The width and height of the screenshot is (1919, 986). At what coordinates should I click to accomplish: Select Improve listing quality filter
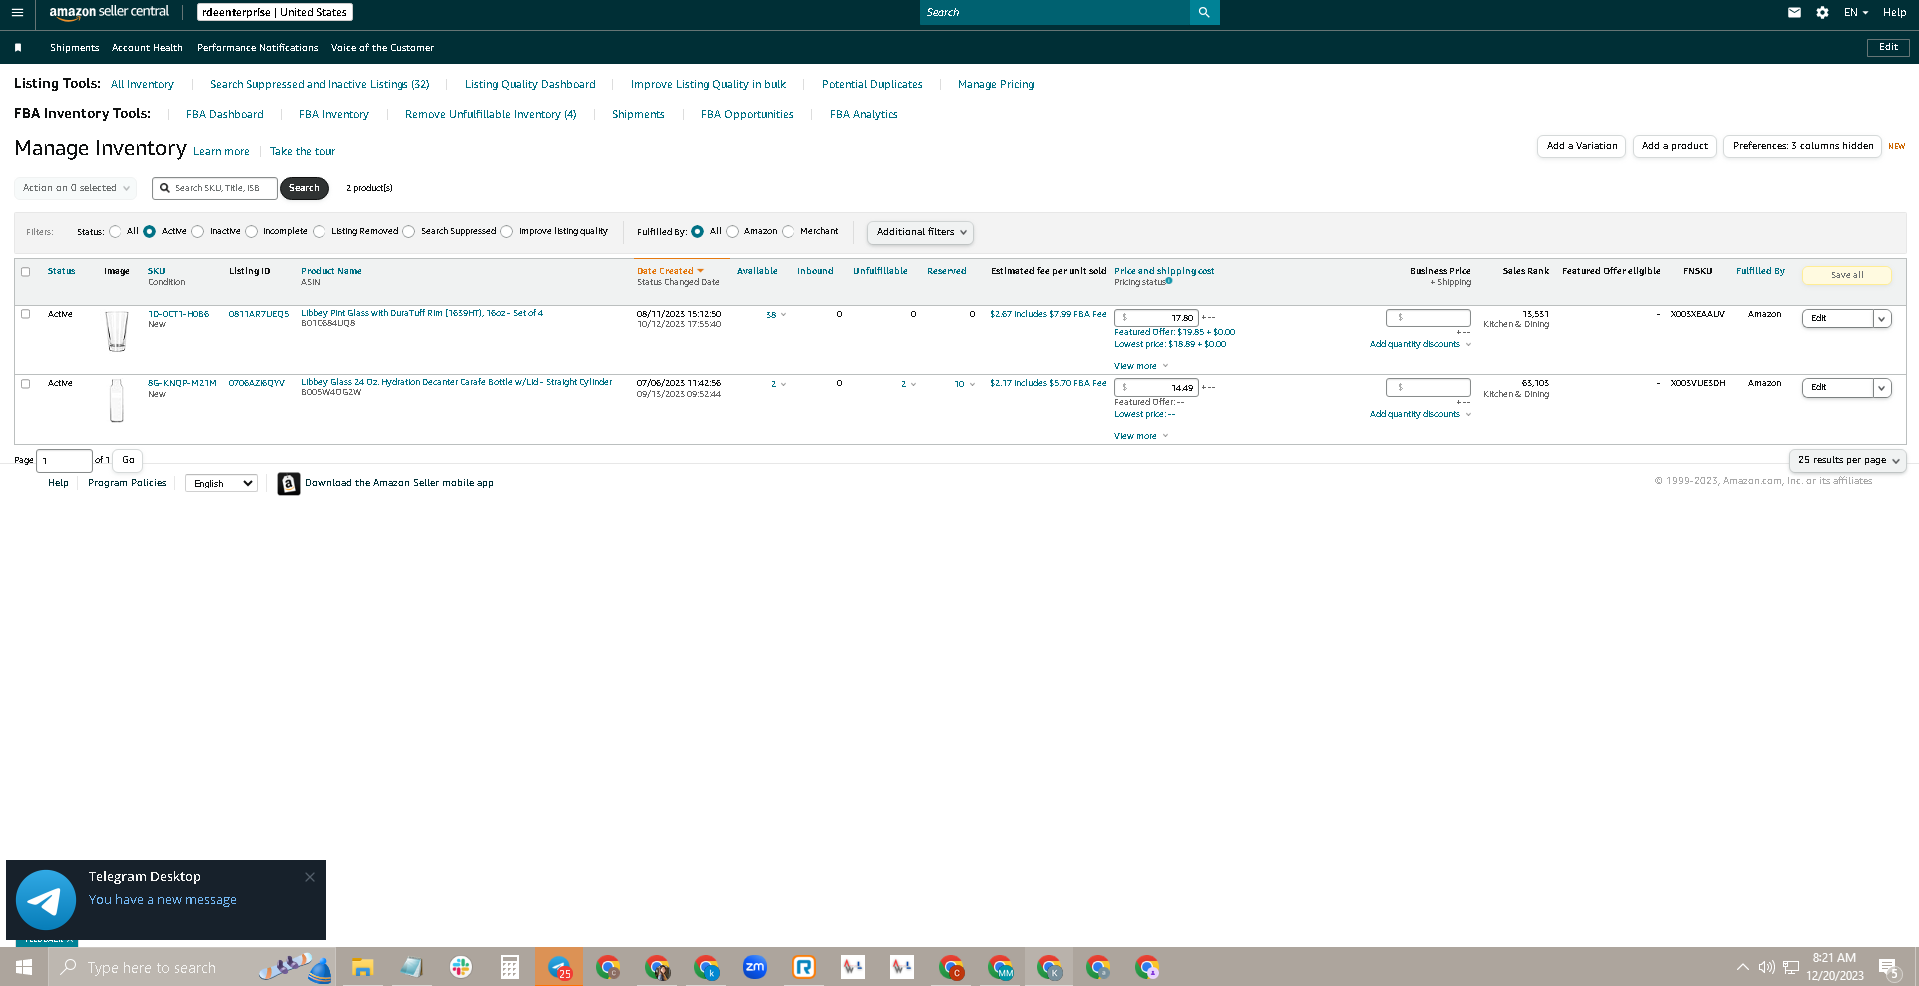(x=507, y=232)
